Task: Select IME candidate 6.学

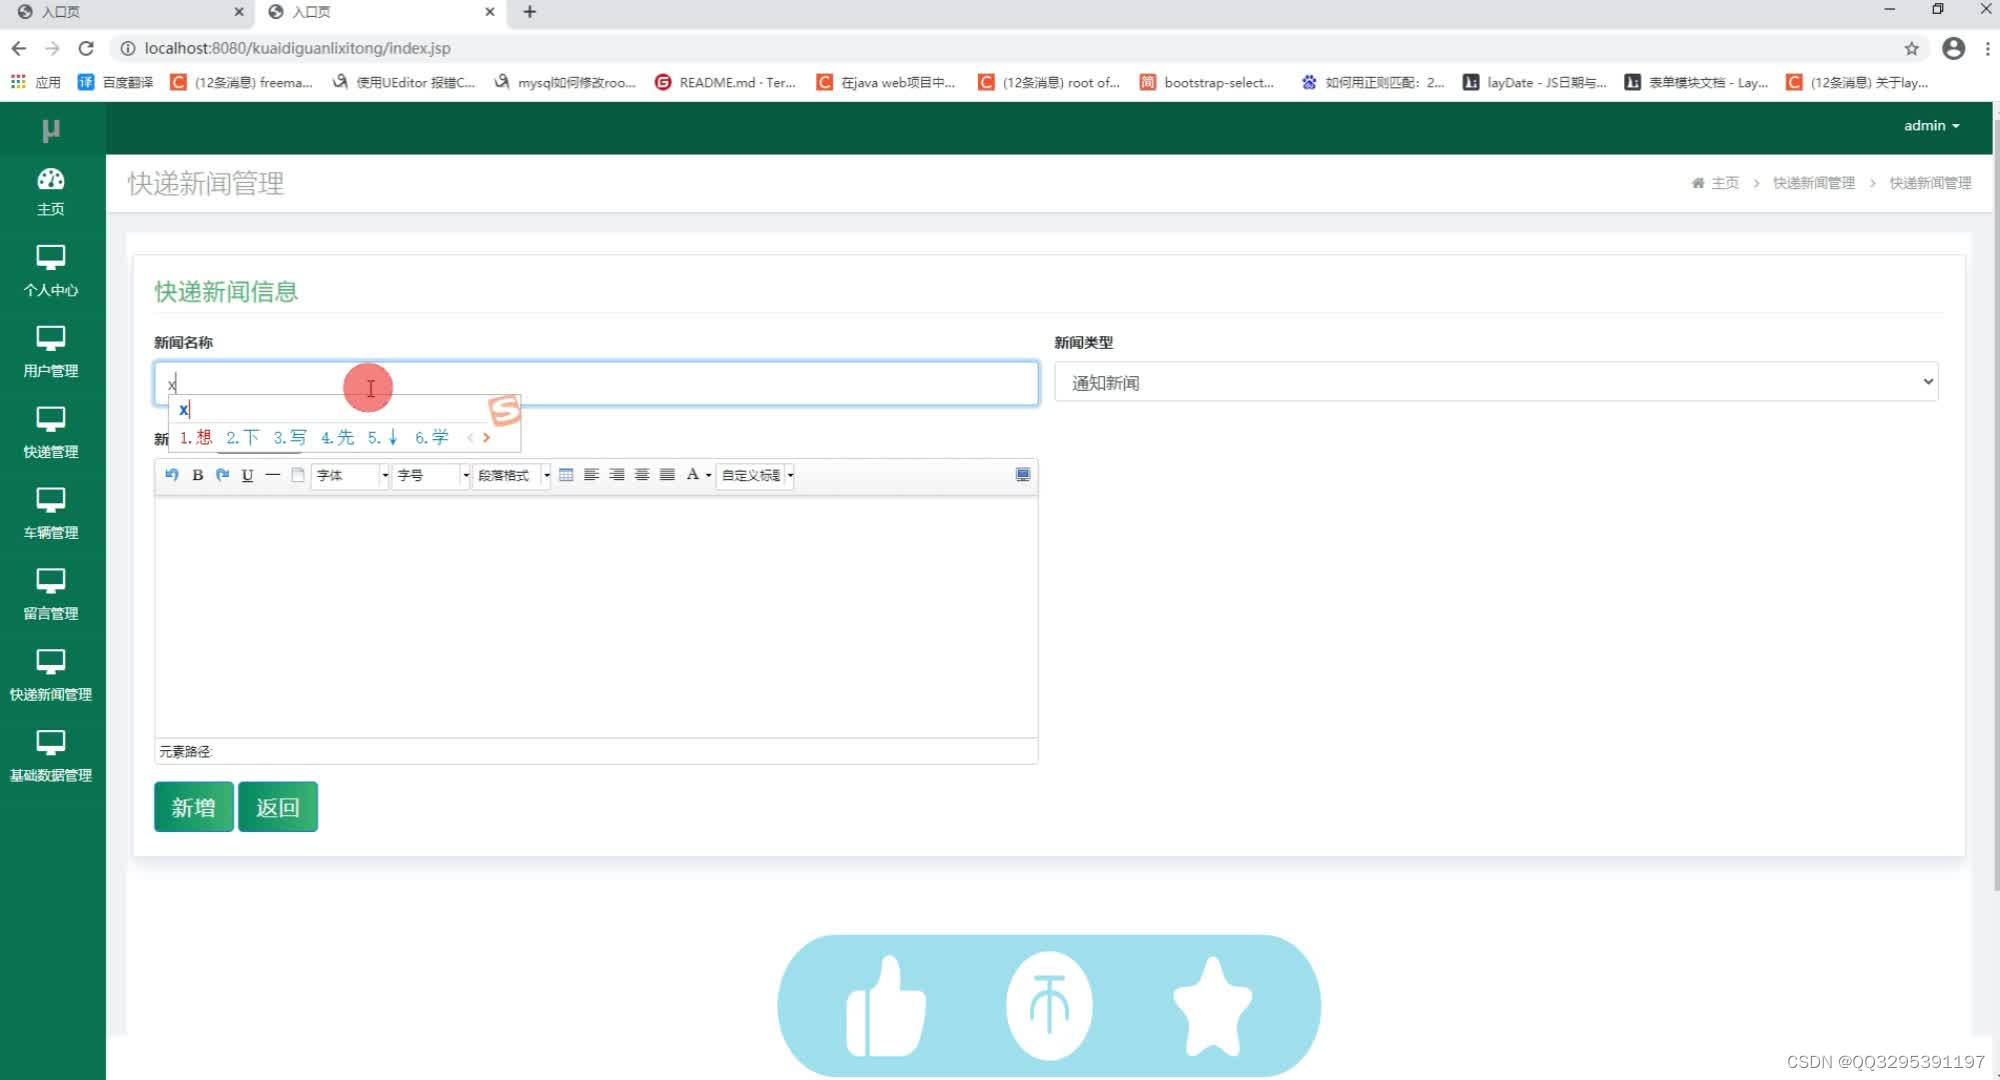Action: coord(432,437)
